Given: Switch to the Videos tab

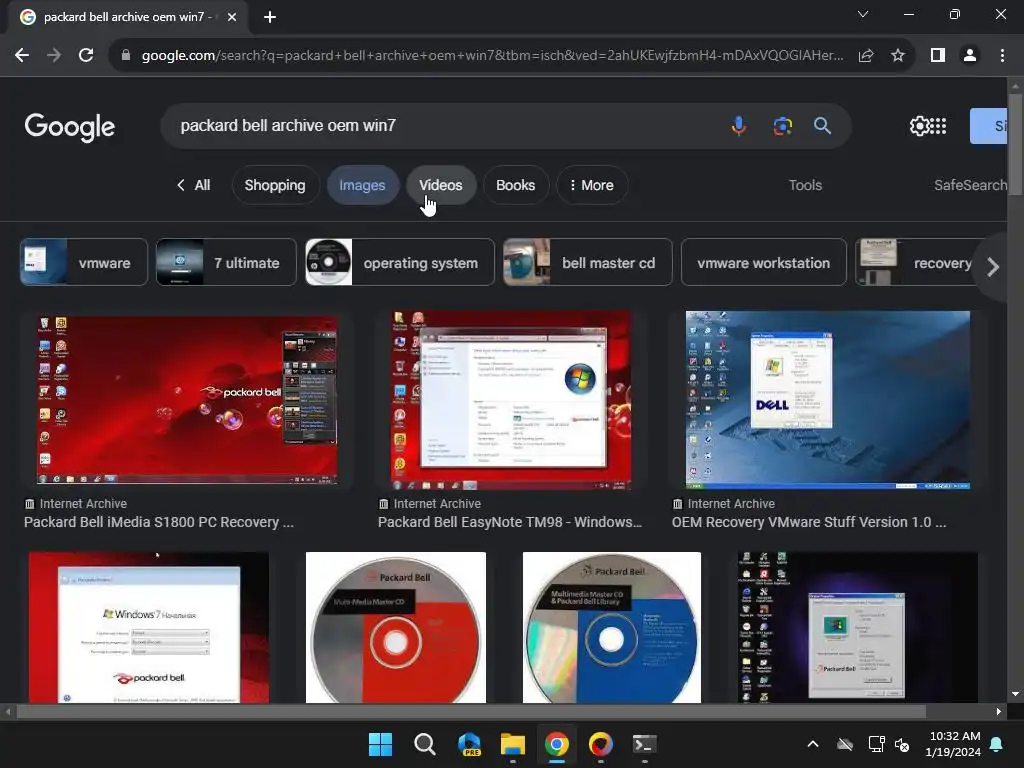Looking at the screenshot, I should click(x=441, y=185).
